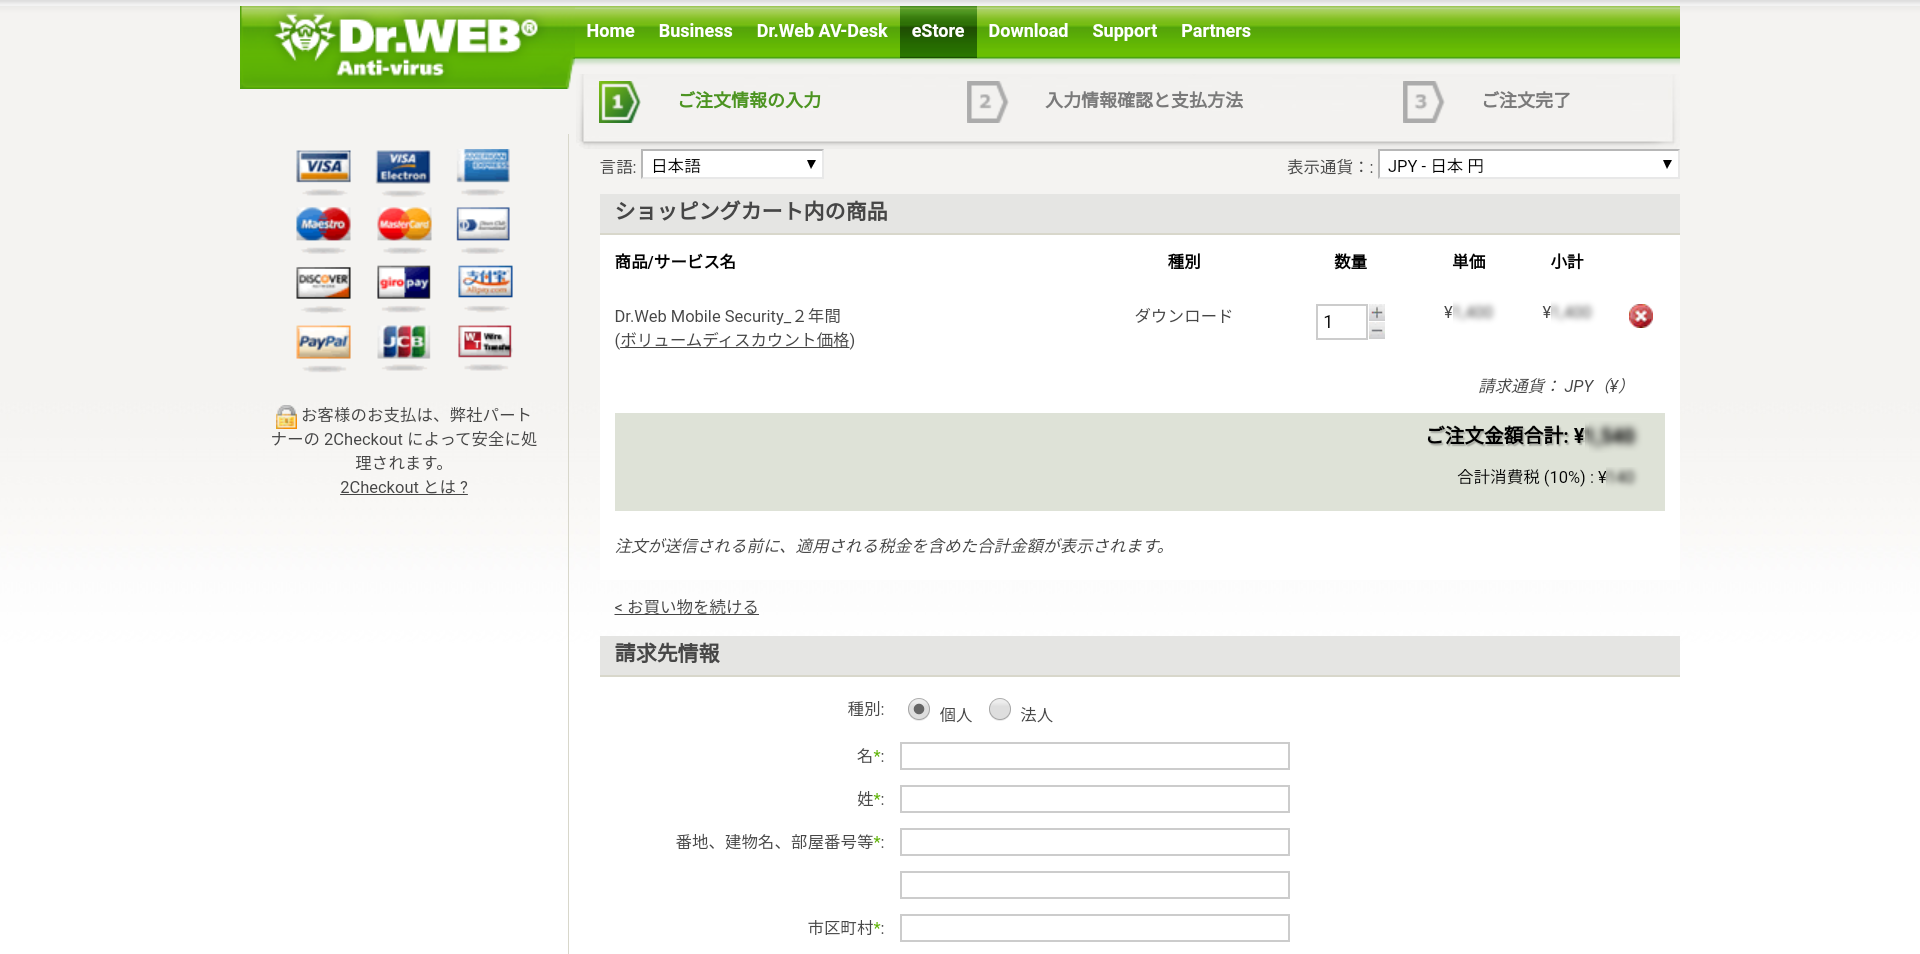This screenshot has width=1920, height=954.
Task: Click the Alipay payment icon
Action: pyautogui.click(x=484, y=282)
